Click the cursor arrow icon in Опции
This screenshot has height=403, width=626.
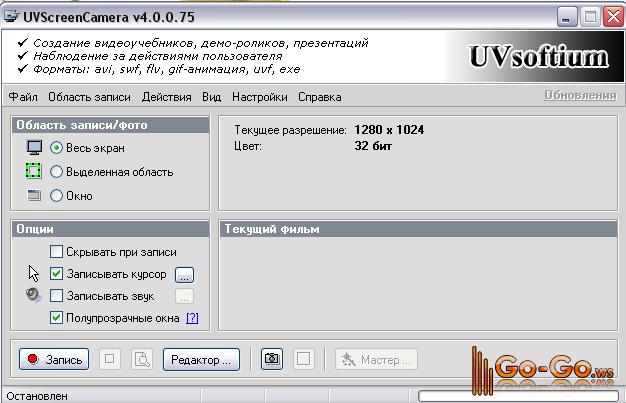coord(34,274)
